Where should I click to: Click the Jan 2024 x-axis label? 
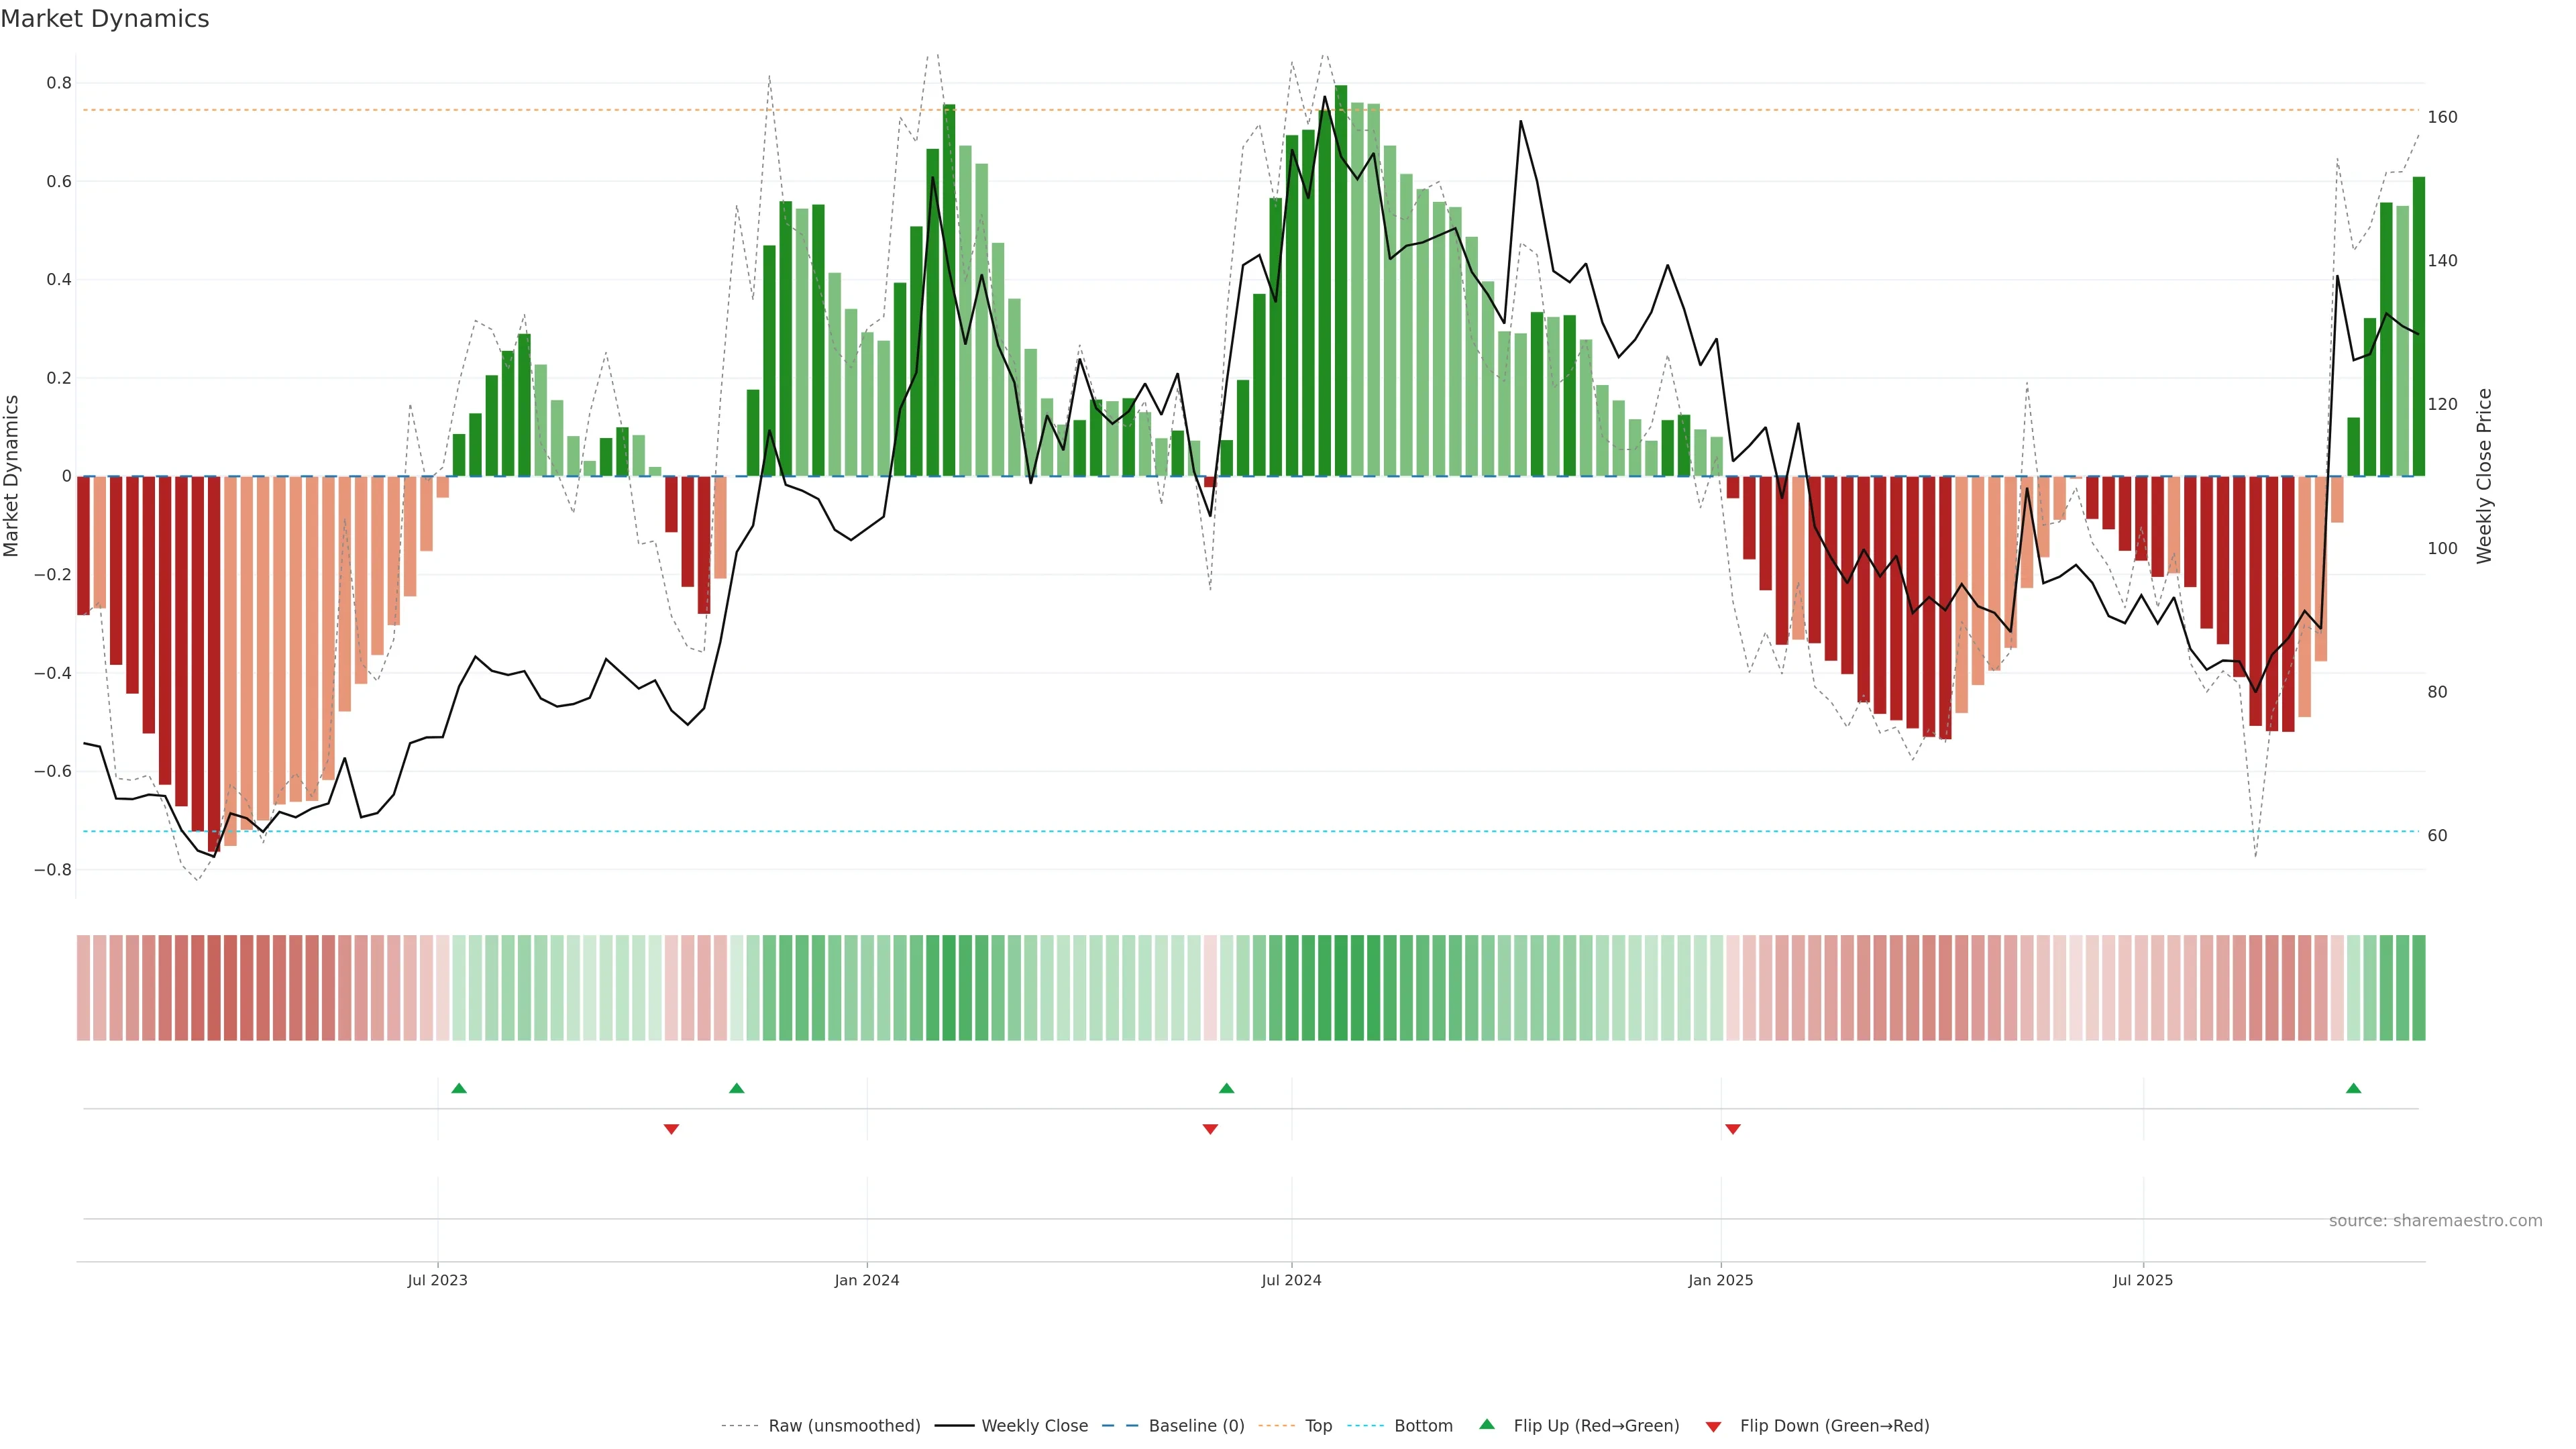(x=867, y=1280)
